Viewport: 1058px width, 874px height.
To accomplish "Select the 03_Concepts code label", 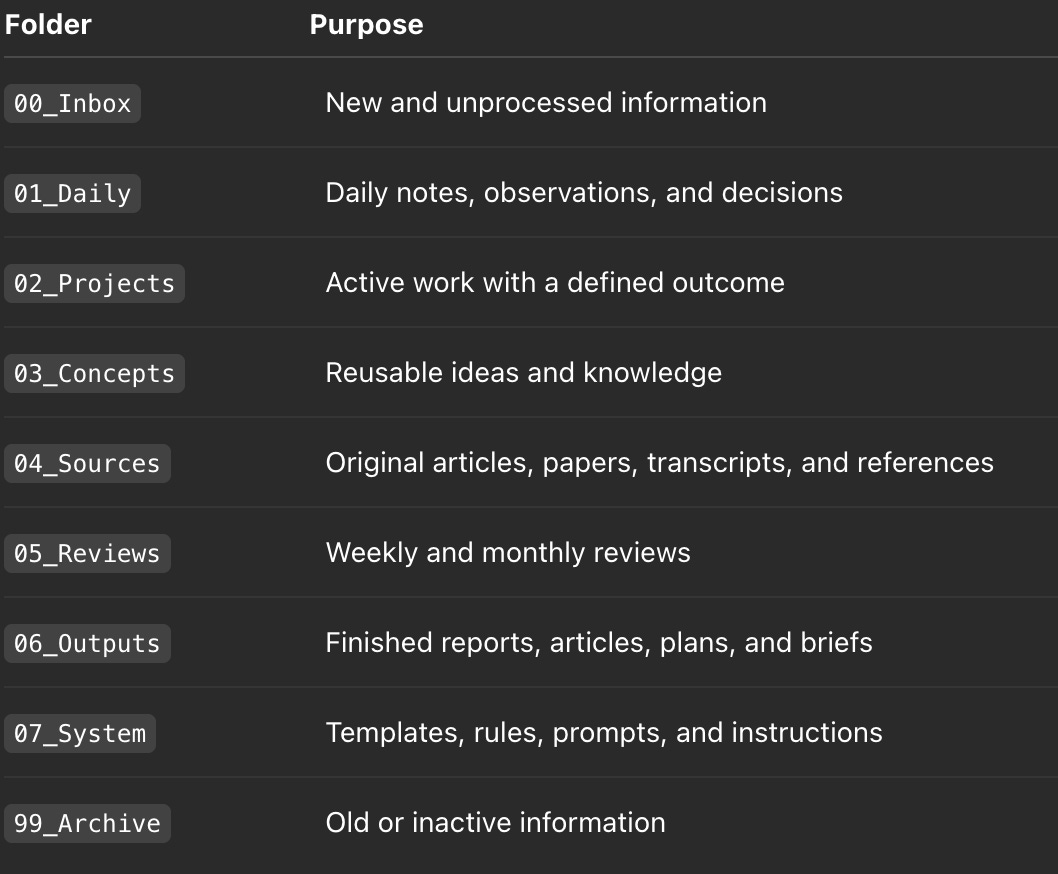I will tap(94, 373).
